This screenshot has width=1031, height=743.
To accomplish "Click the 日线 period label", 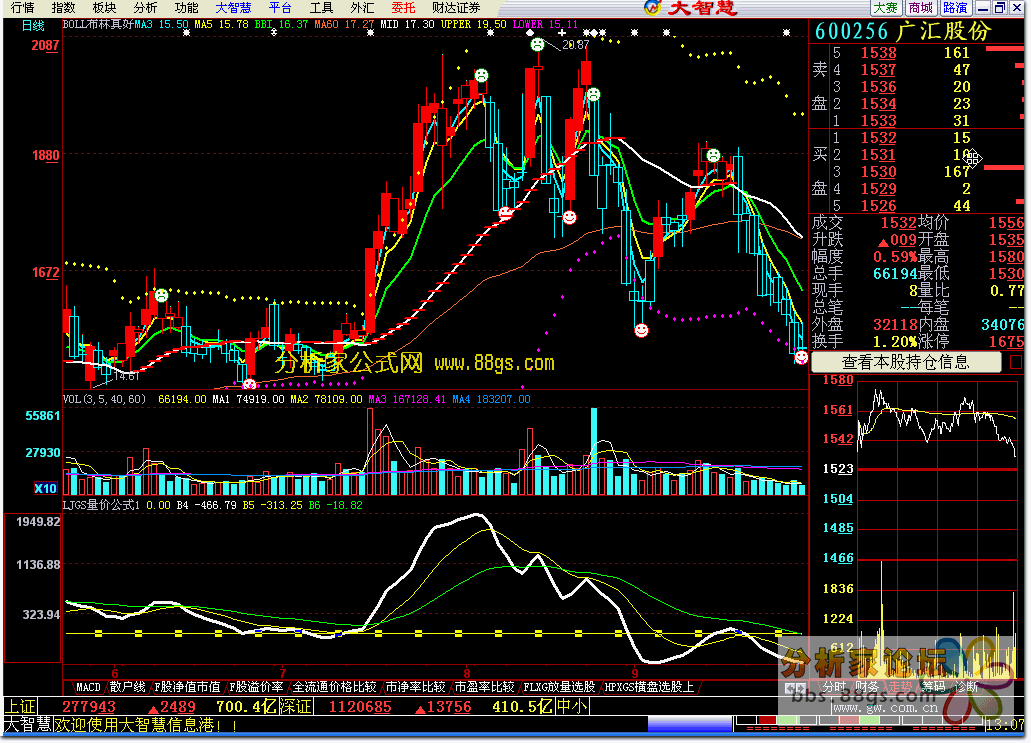I will point(33,26).
